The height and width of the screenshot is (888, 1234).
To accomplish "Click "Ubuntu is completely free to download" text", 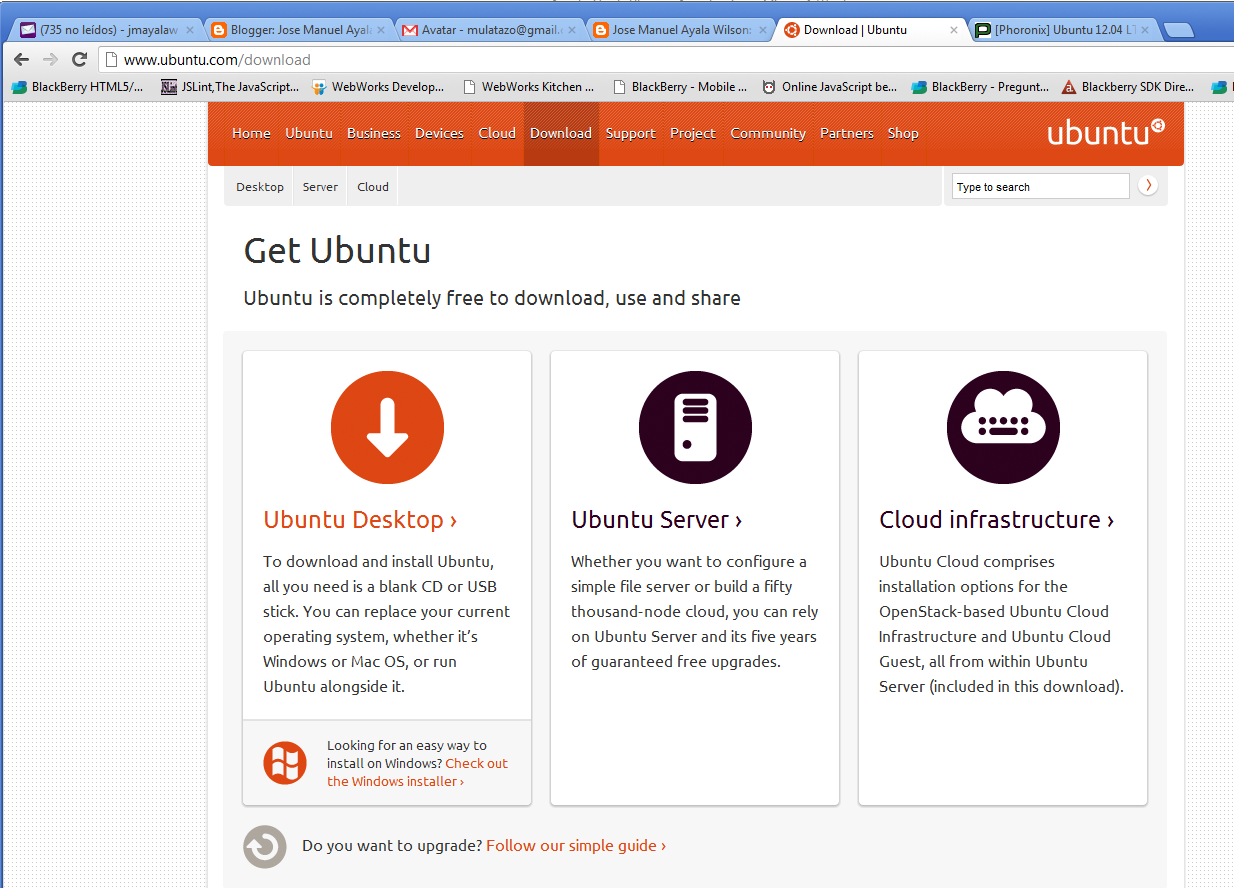I will click(492, 298).
